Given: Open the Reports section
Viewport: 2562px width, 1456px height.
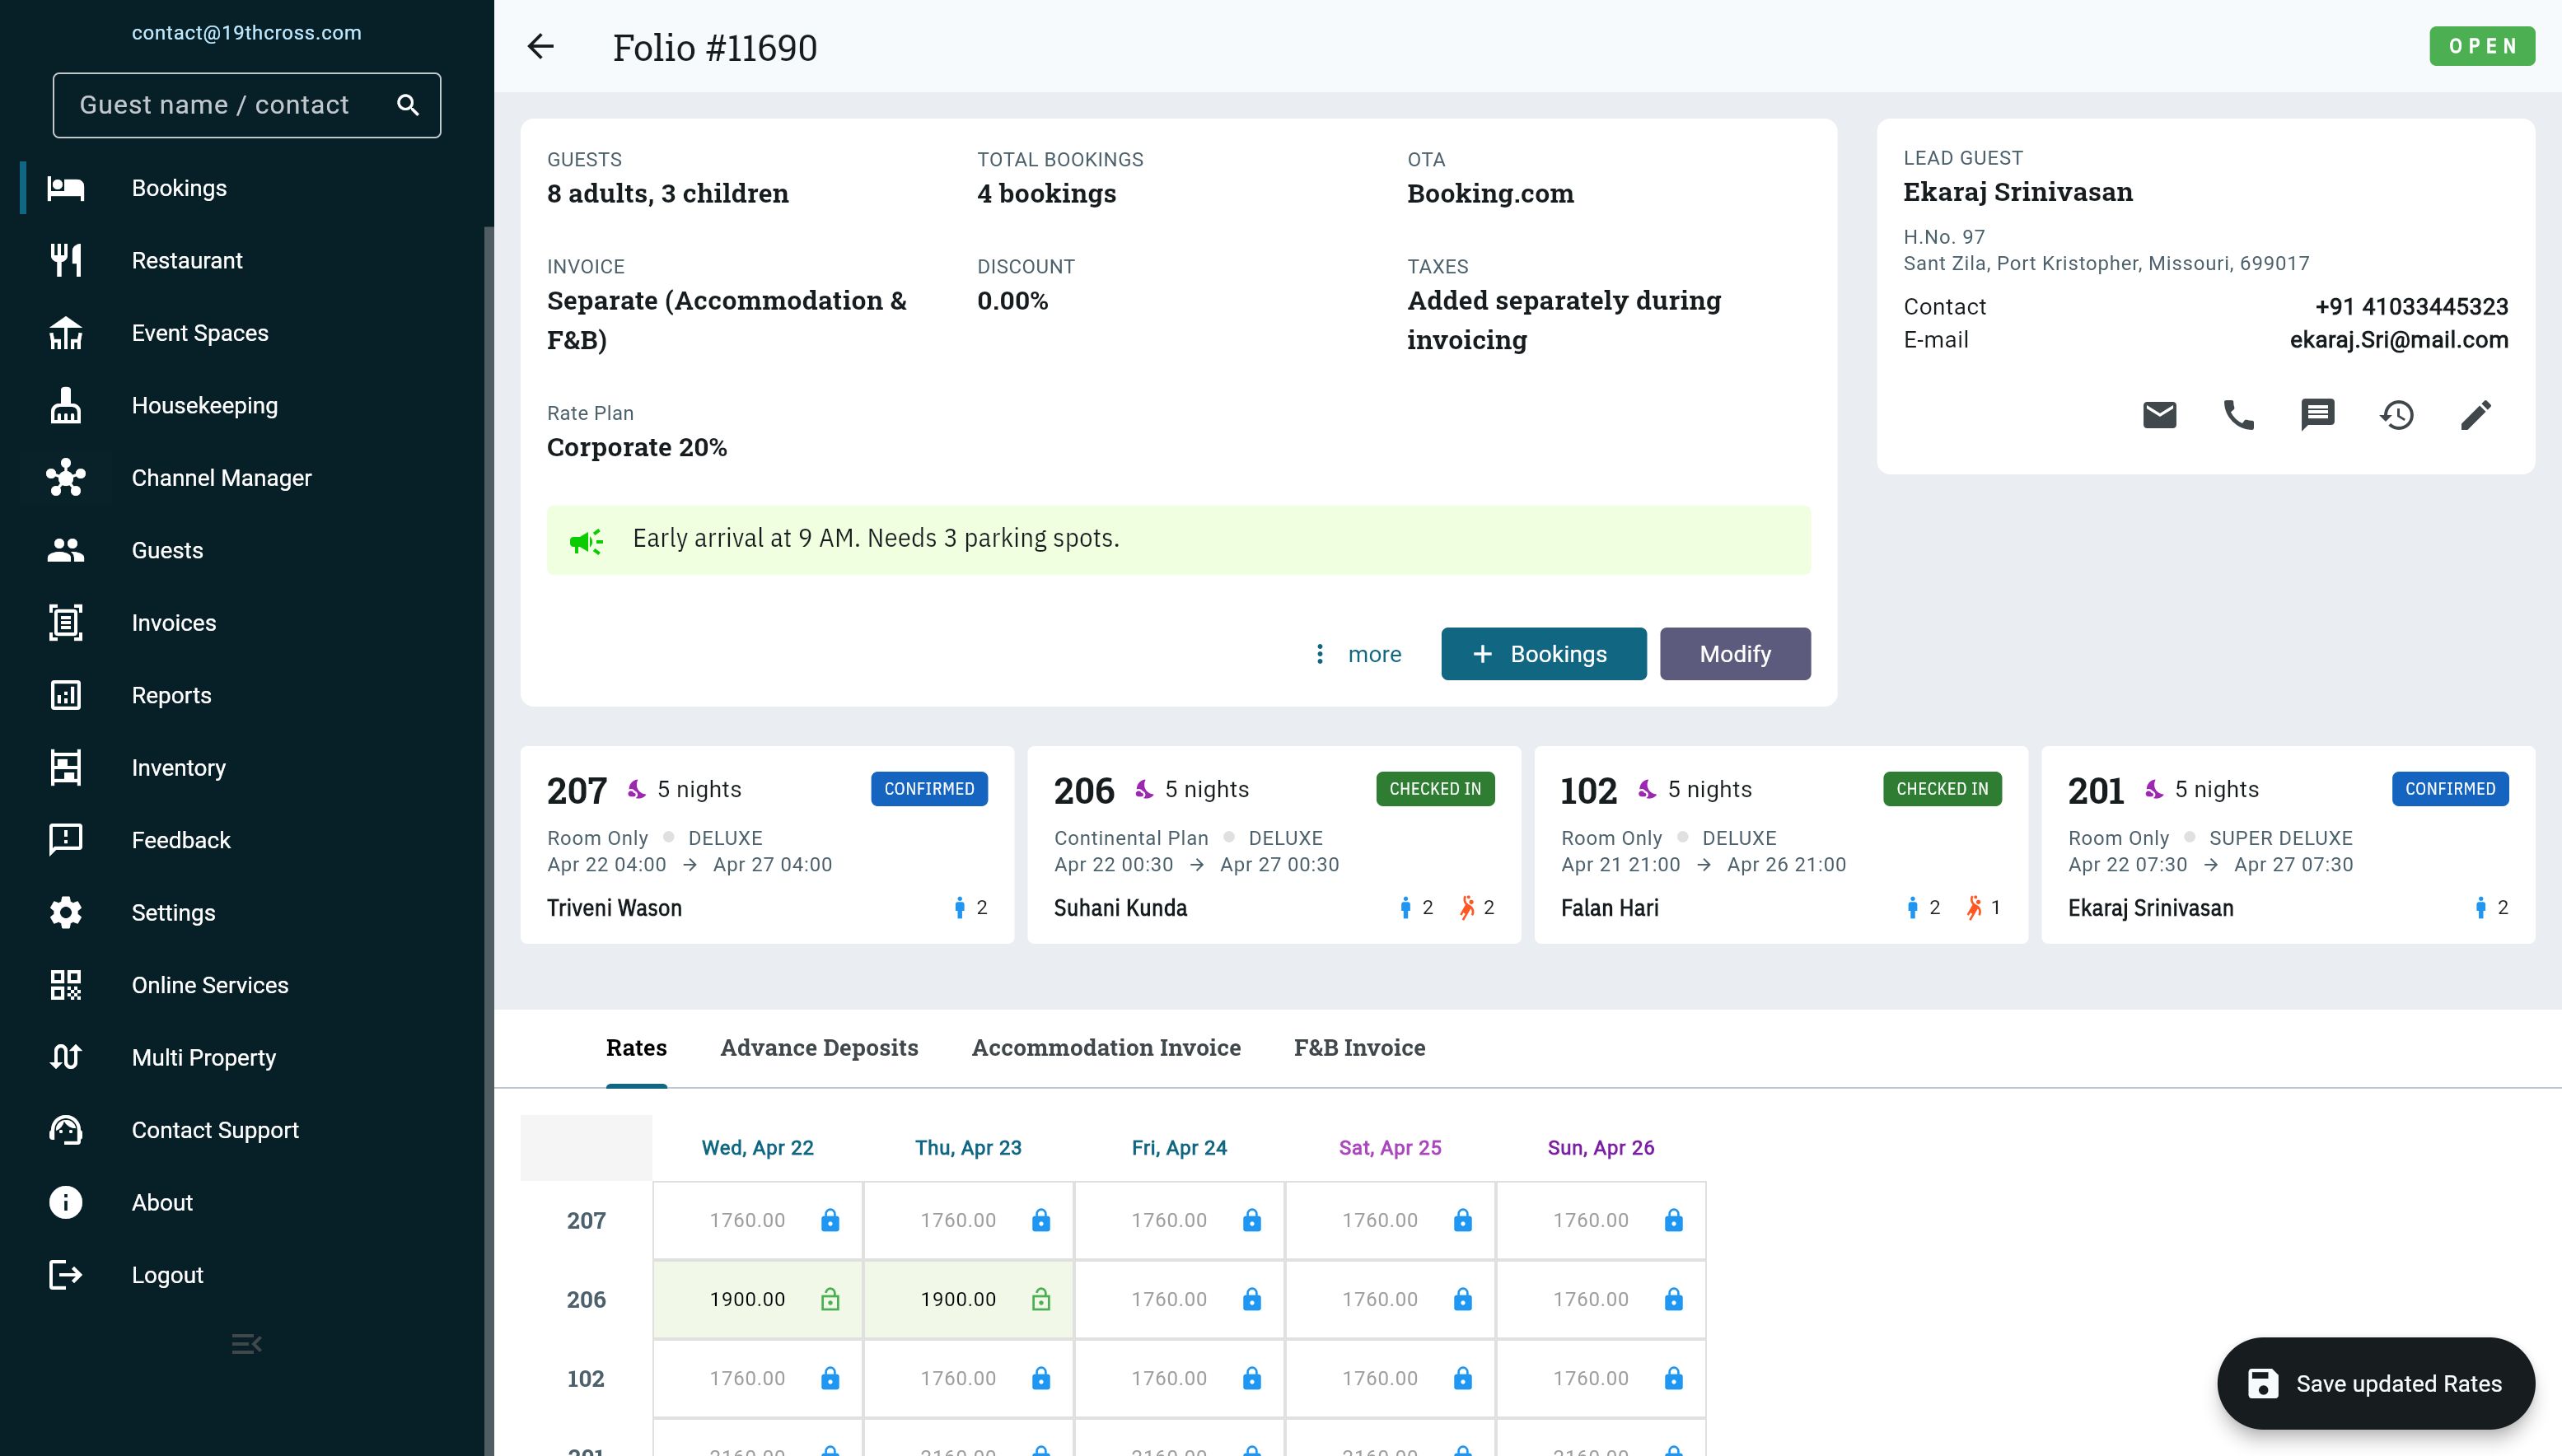Looking at the screenshot, I should click(171, 695).
